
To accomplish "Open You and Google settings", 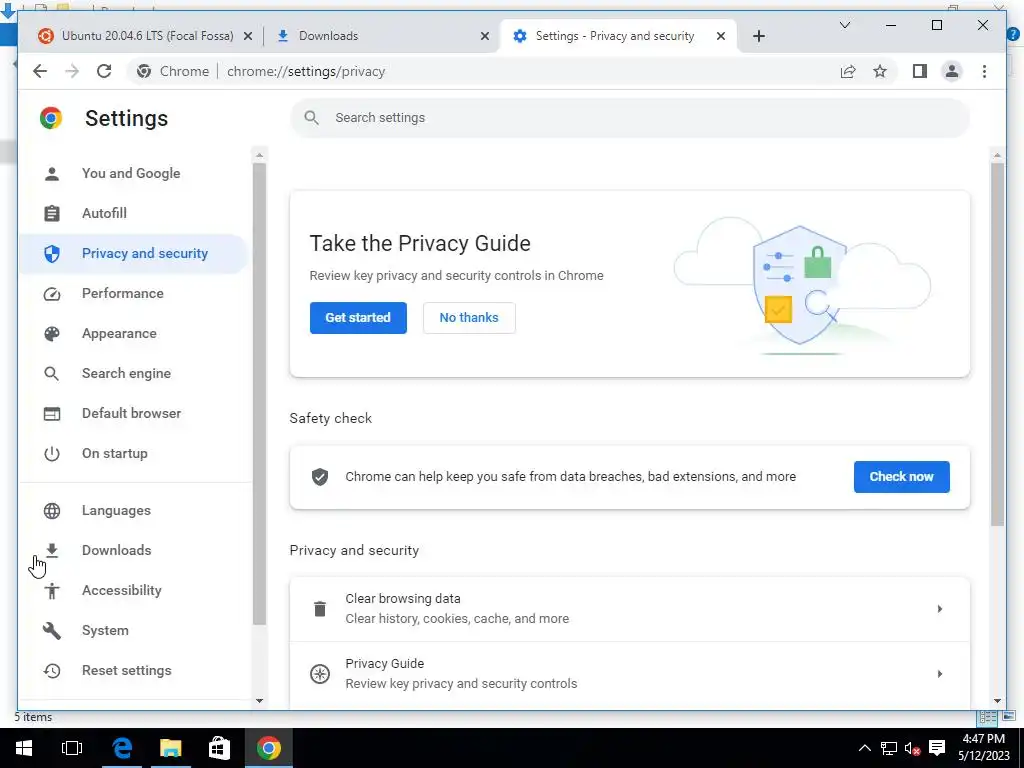I will pyautogui.click(x=134, y=173).
